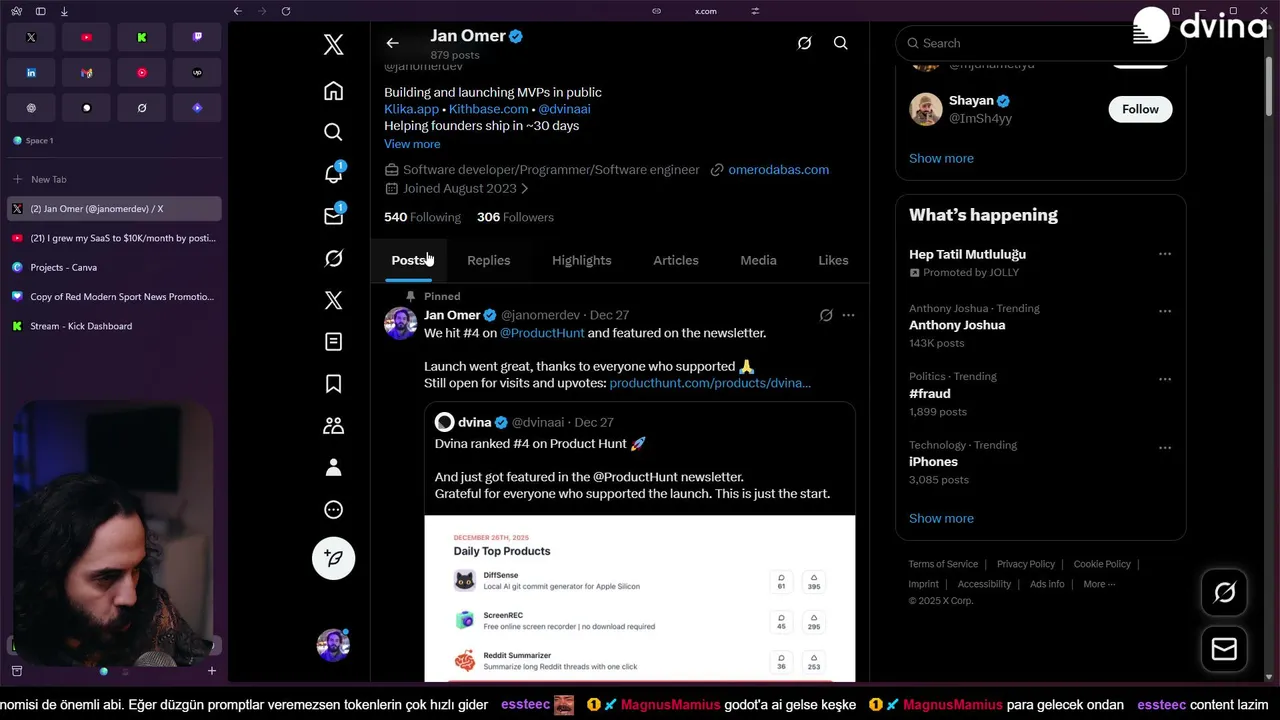
Task: Show more who-to-follow suggestions
Action: coord(941,158)
